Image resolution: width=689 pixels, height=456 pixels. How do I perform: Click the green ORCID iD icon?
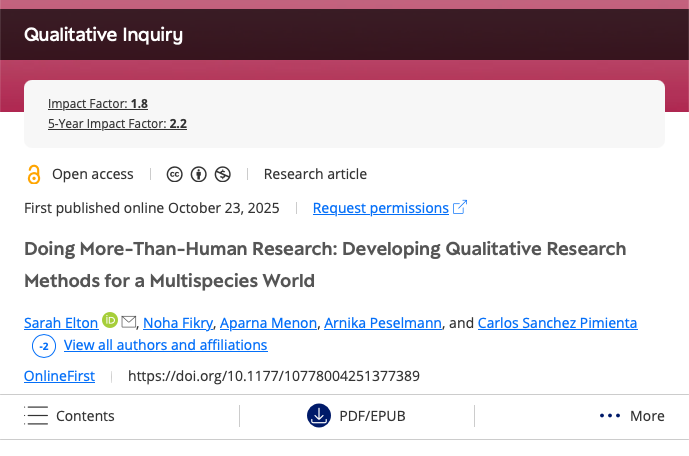(110, 320)
